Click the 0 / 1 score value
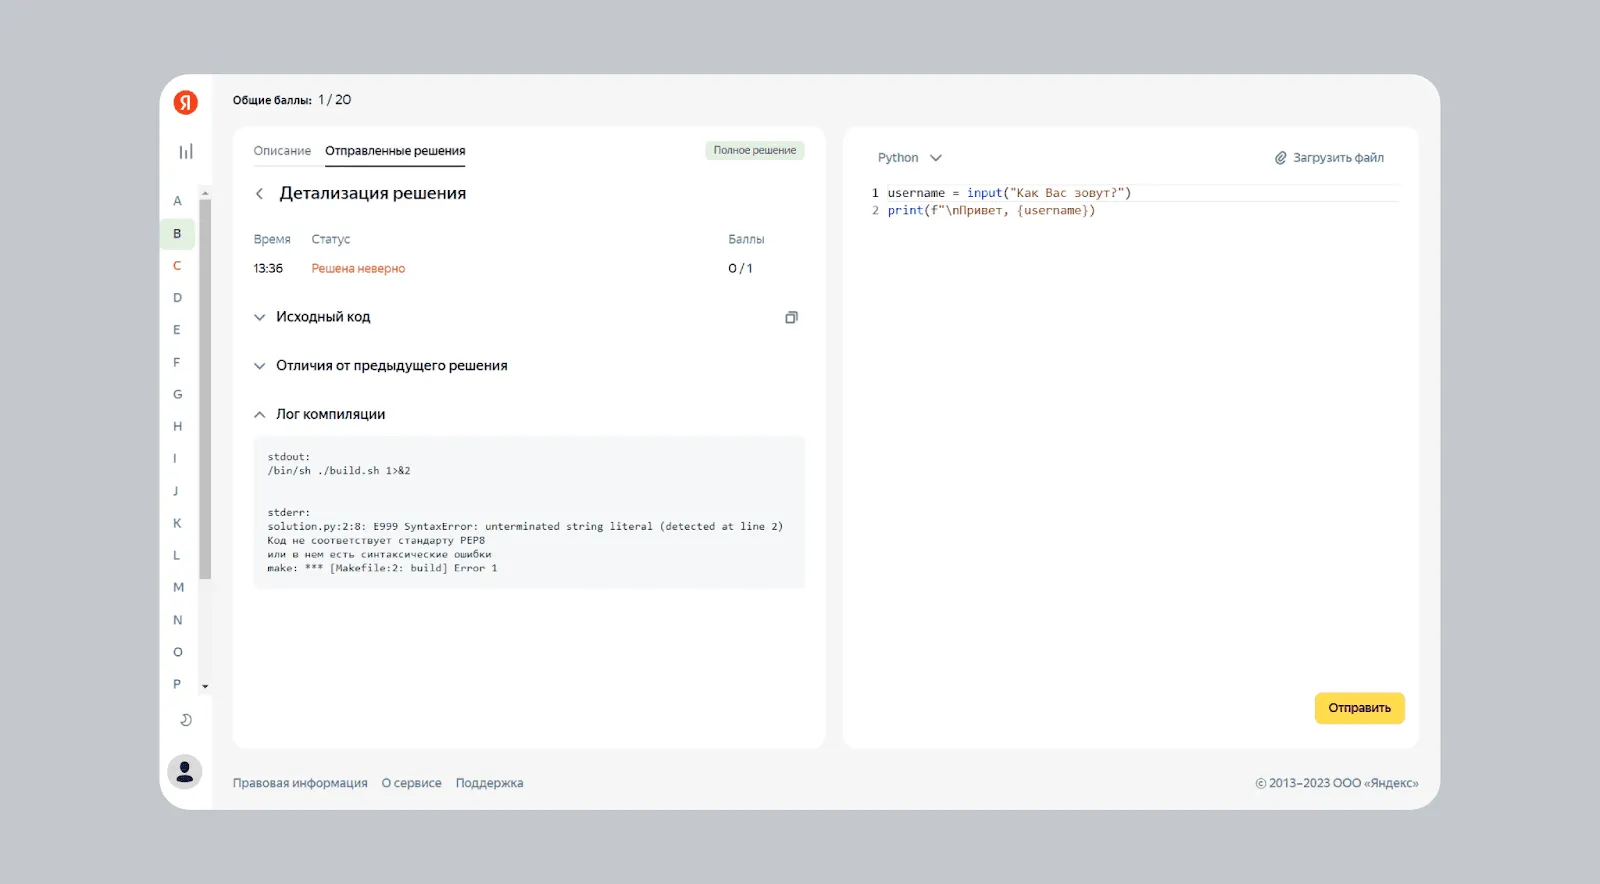1600x884 pixels. click(x=740, y=269)
